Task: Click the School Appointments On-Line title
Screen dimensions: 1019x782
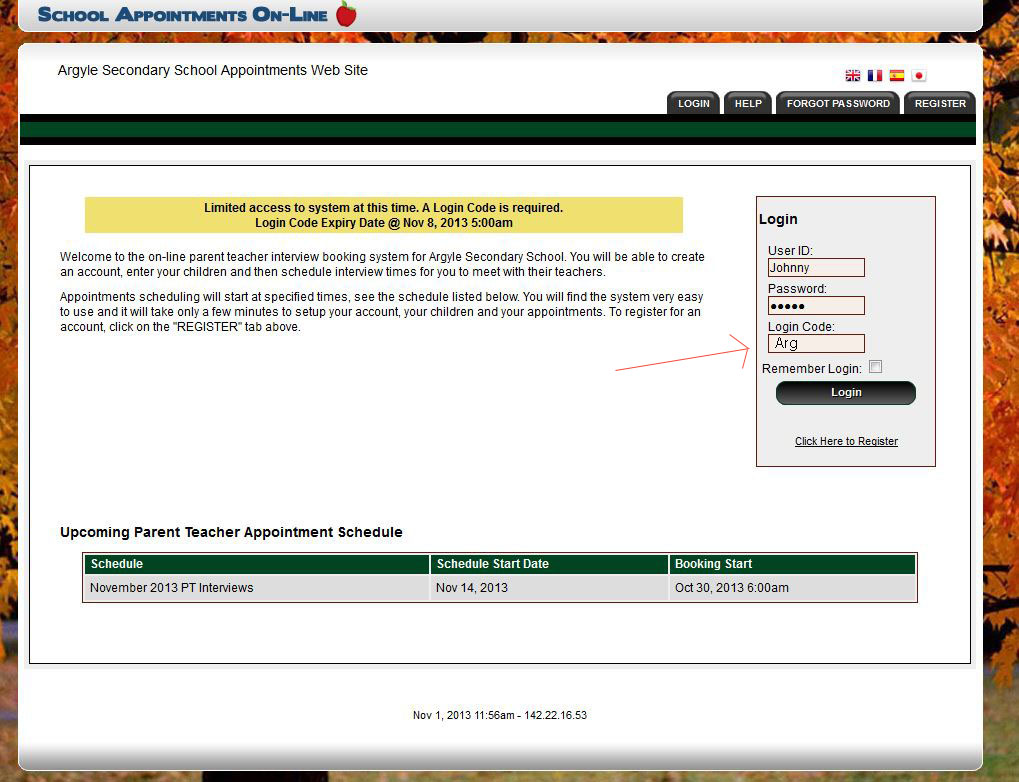Action: click(x=183, y=15)
